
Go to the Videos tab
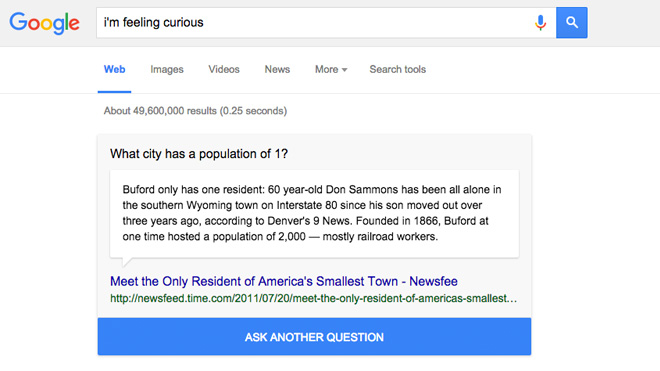coord(224,69)
